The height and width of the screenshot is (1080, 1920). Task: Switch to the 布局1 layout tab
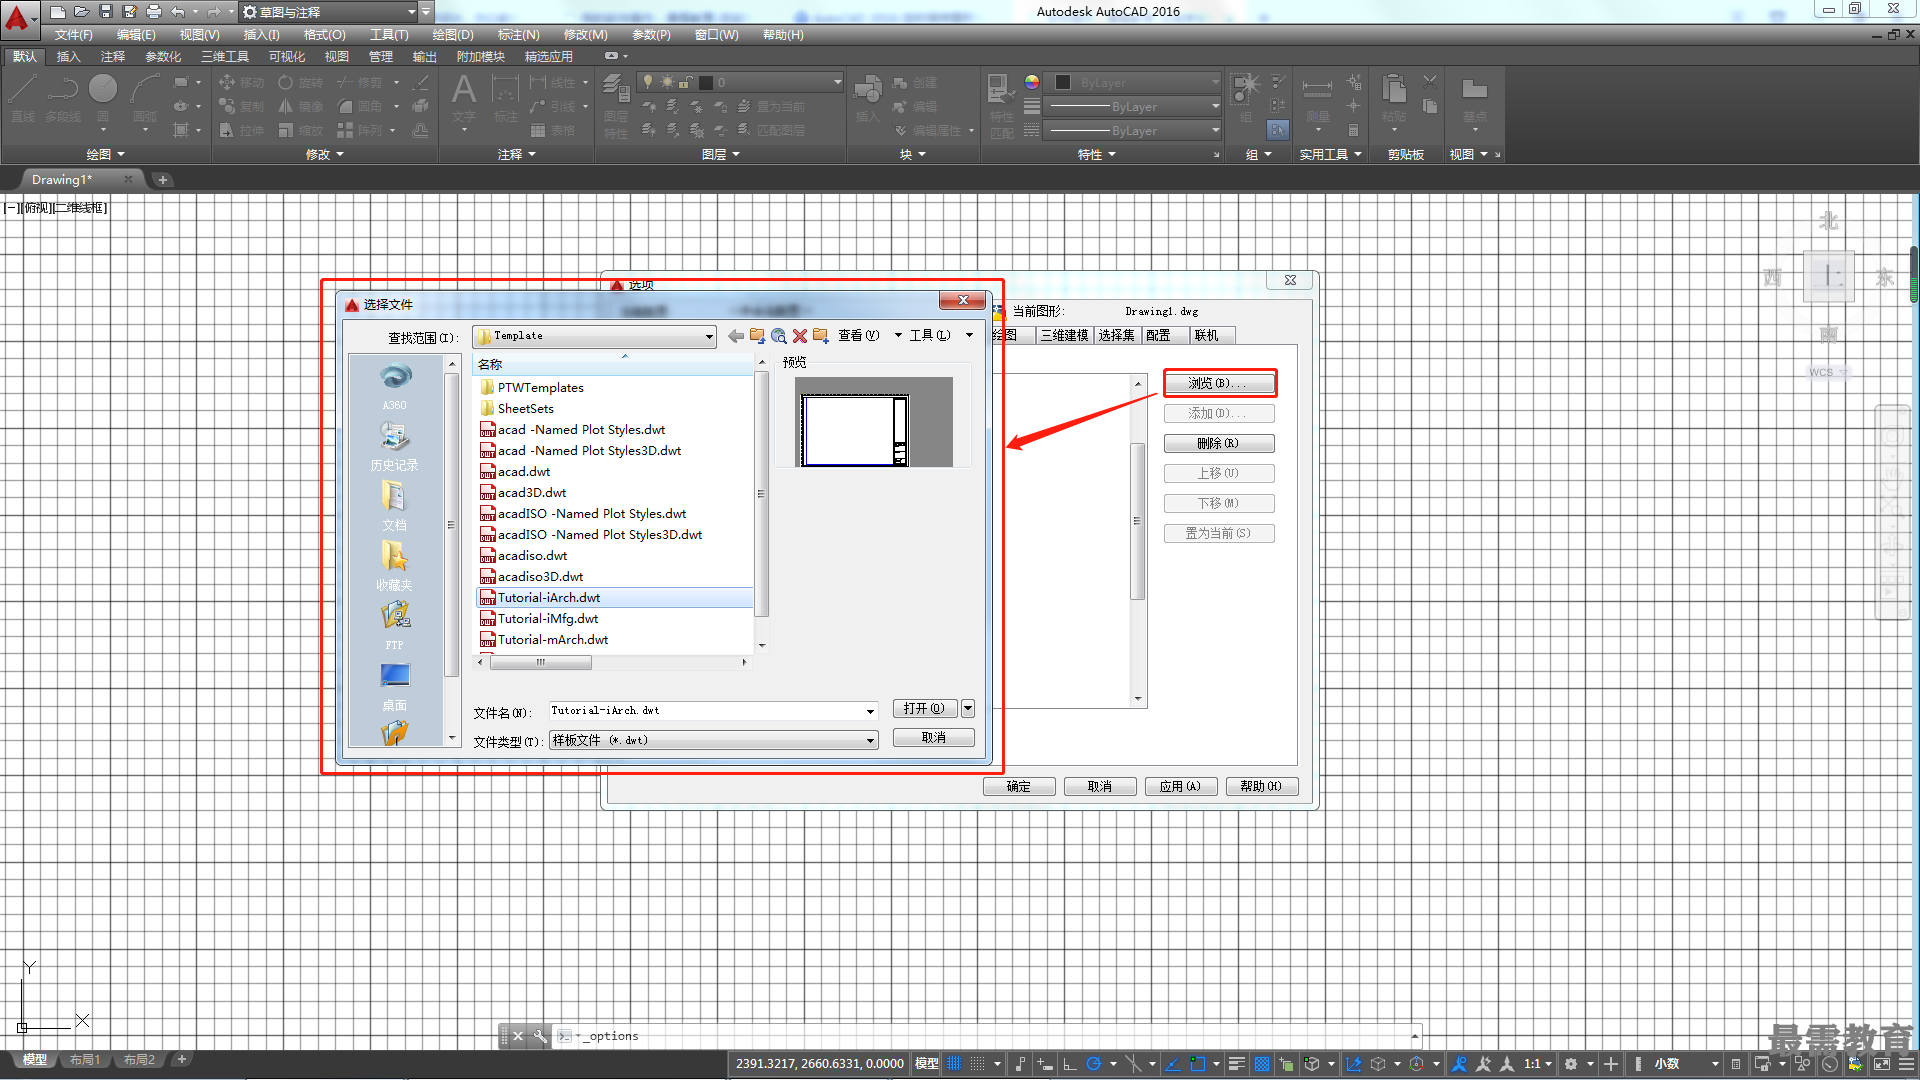coord(85,1060)
